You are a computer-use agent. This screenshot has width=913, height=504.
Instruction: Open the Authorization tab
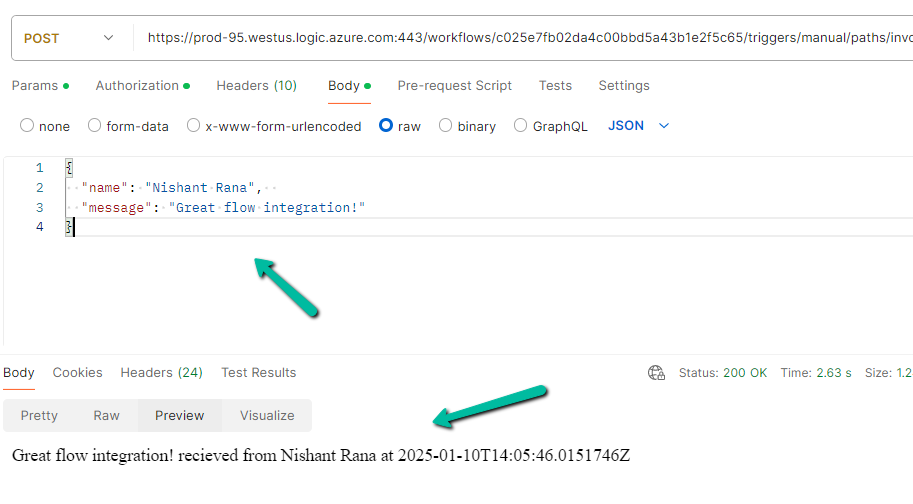tap(143, 86)
